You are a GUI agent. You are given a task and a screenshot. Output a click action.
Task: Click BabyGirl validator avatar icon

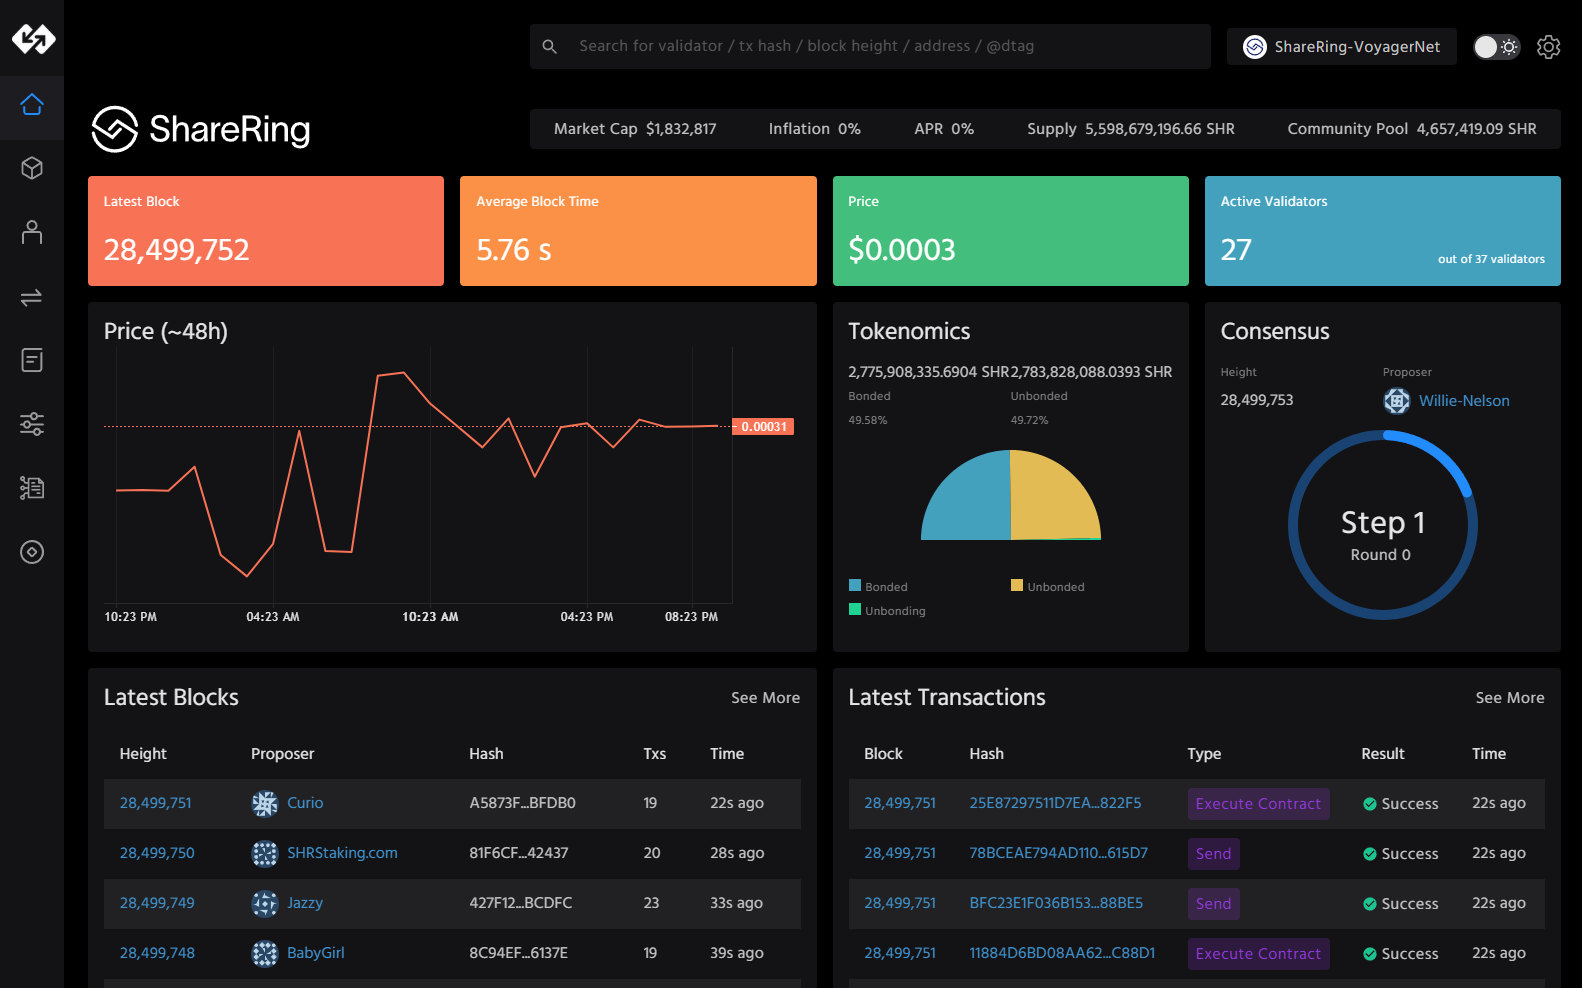[265, 954]
